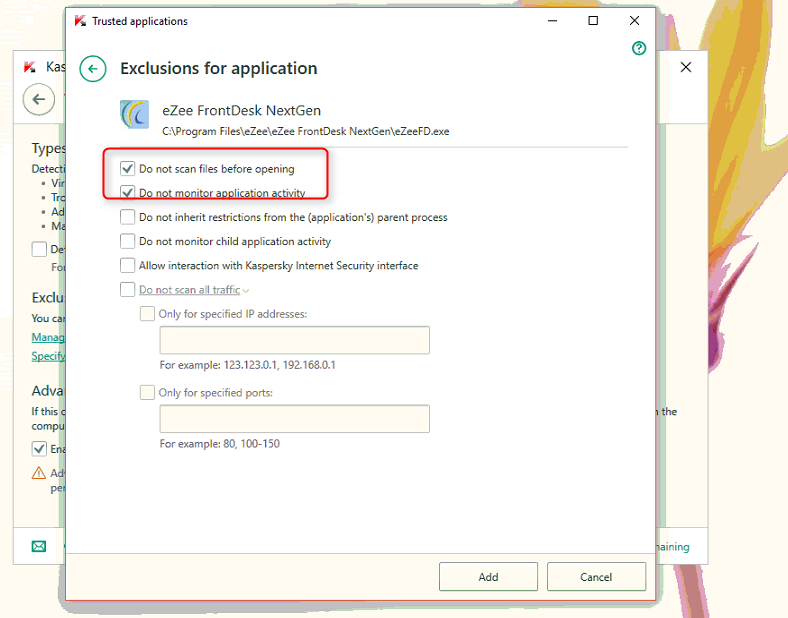Minimize the Trusted applications window
This screenshot has height=618, width=788.
pos(552,21)
